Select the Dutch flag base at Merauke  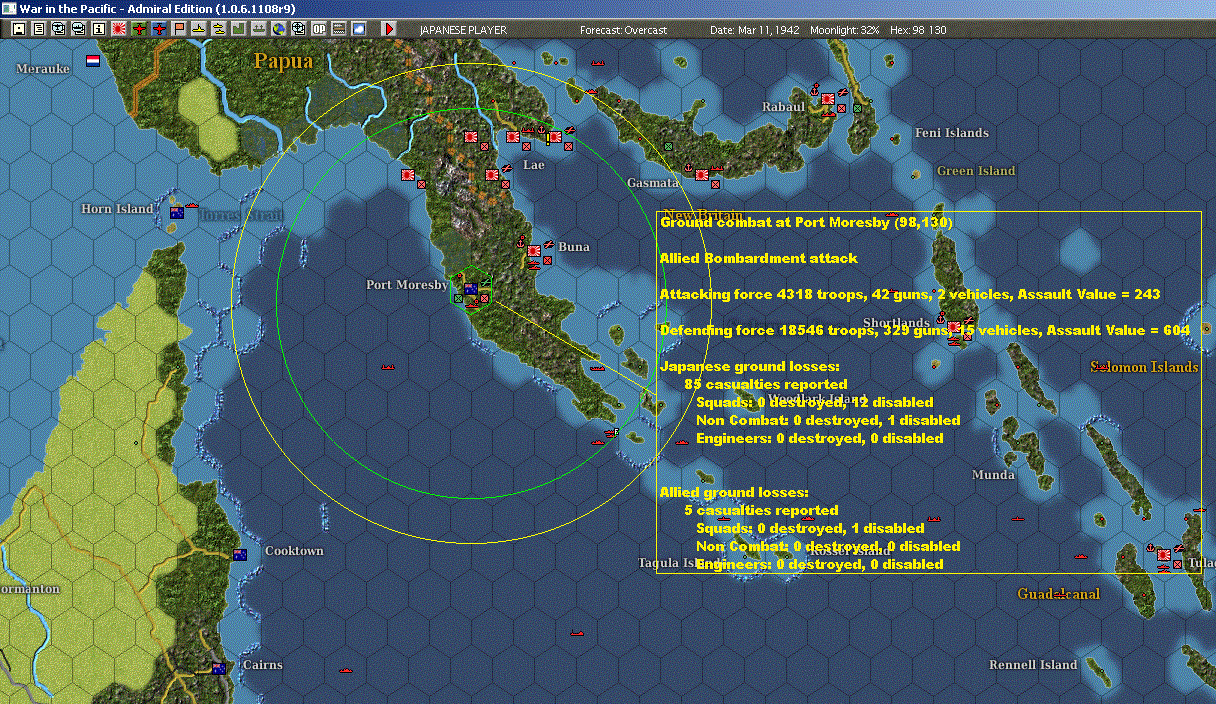tap(93, 60)
